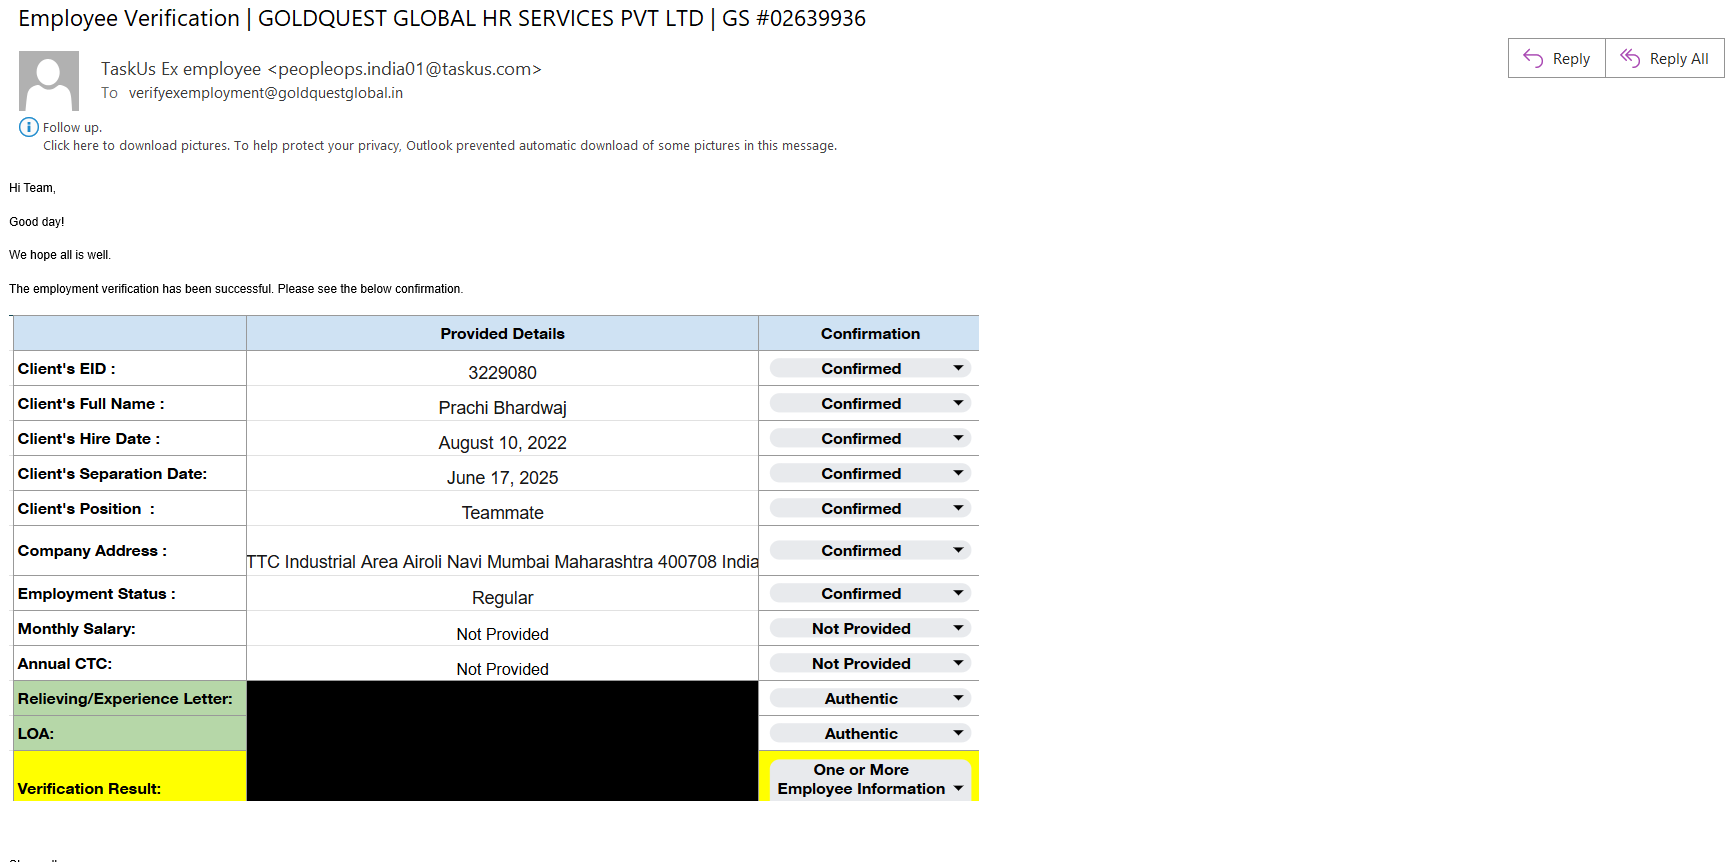The image size is (1725, 862).
Task: Click the Company Address row label
Action: tap(92, 551)
